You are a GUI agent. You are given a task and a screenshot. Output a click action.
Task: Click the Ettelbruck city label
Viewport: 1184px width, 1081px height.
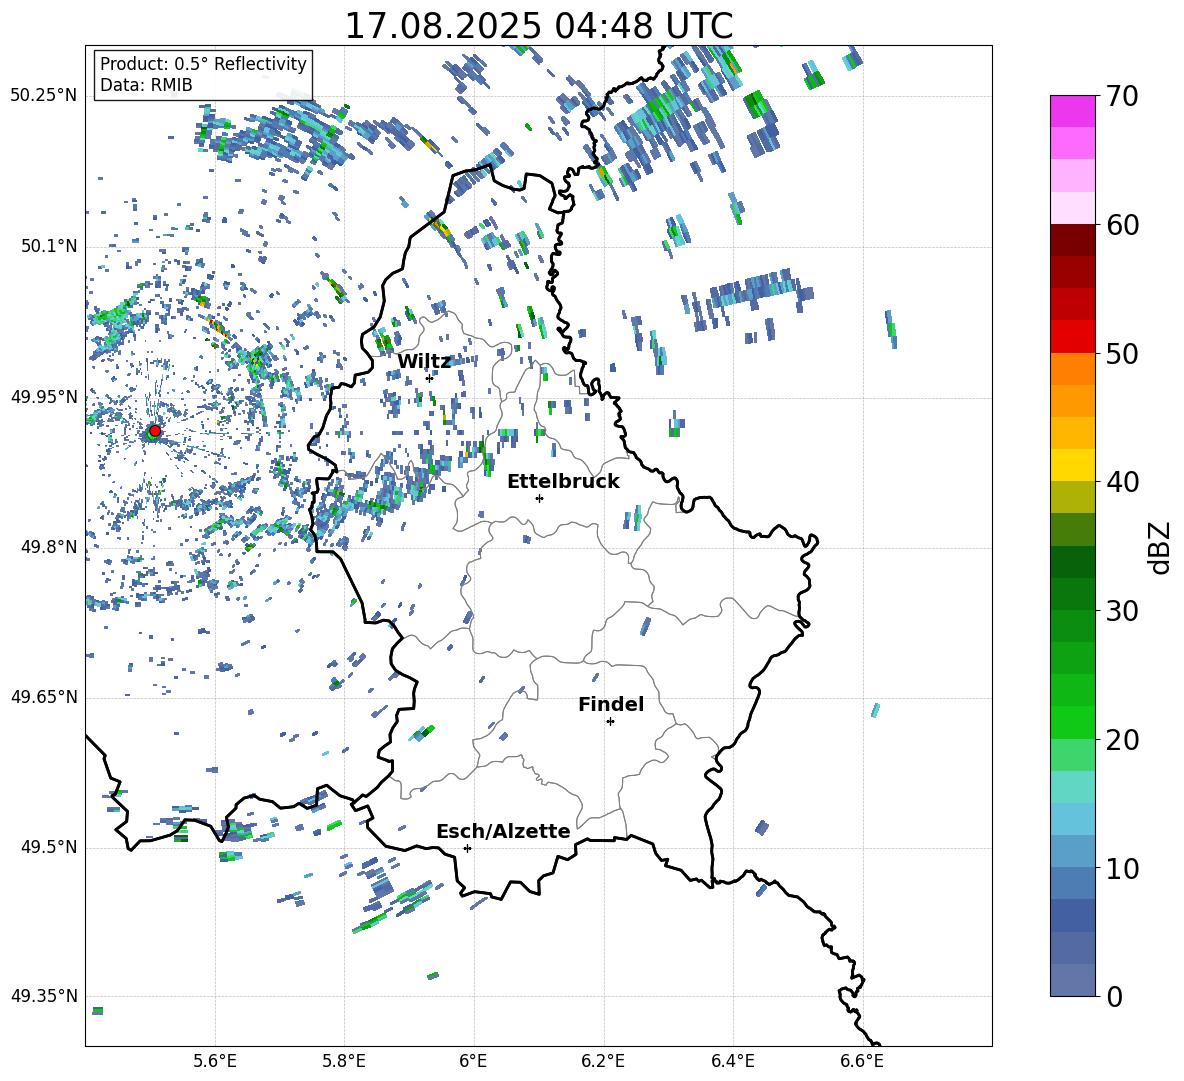coord(563,482)
